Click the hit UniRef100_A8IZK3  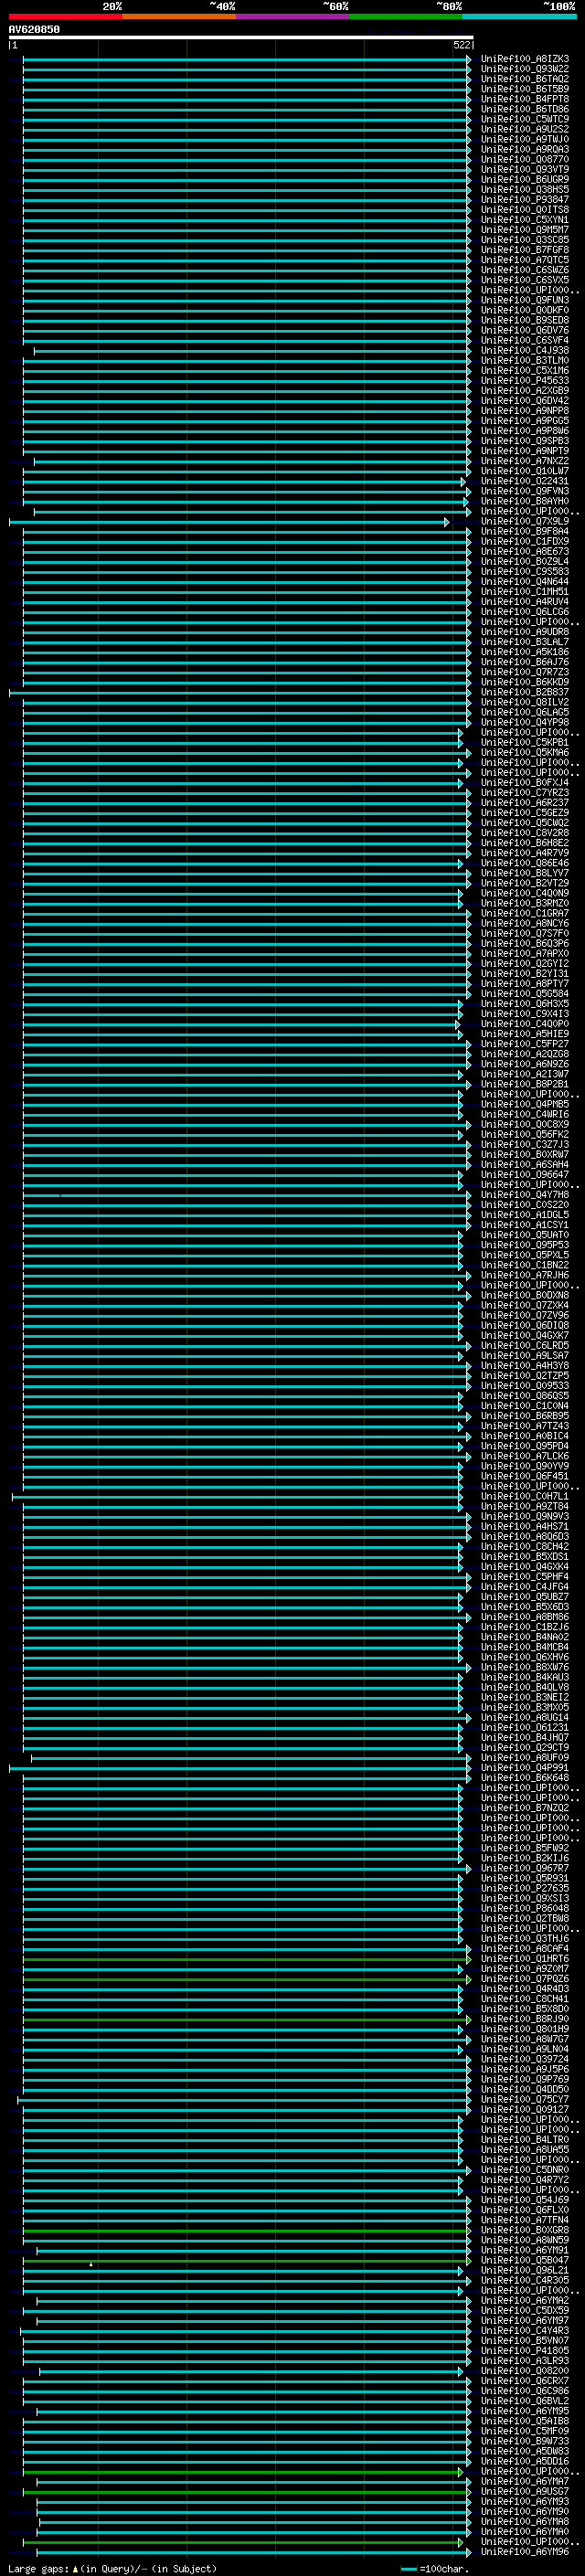[x=525, y=59]
